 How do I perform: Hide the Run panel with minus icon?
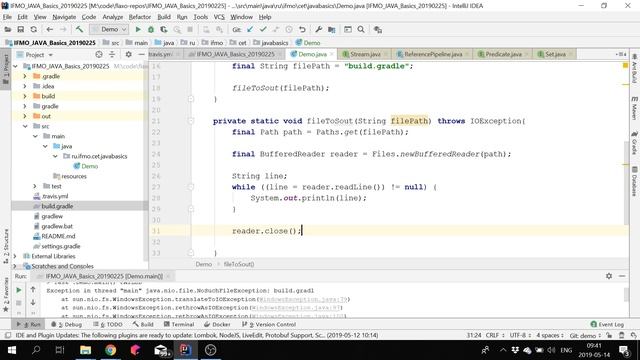click(x=622, y=276)
